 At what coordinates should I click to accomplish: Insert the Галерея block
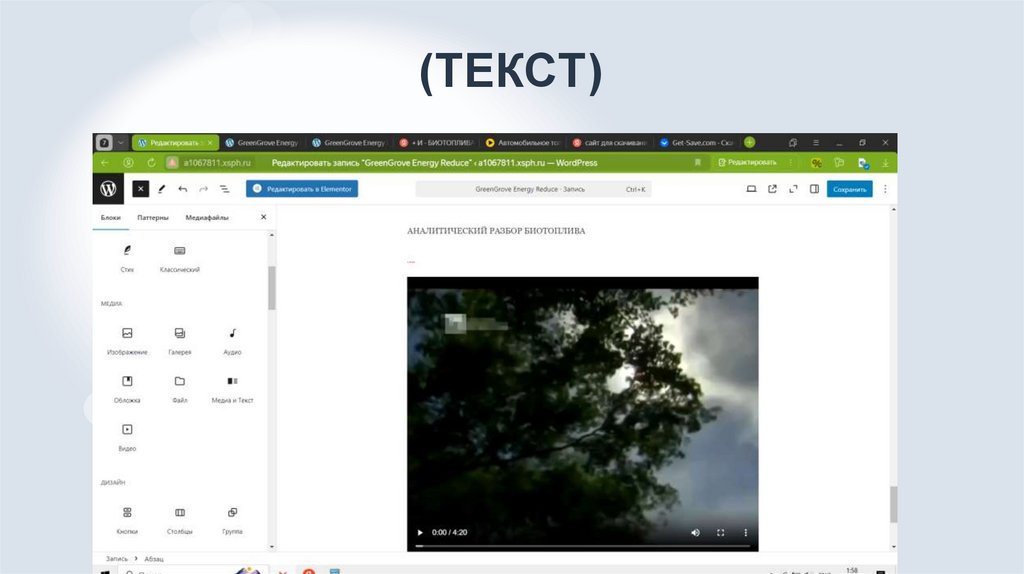coord(180,342)
